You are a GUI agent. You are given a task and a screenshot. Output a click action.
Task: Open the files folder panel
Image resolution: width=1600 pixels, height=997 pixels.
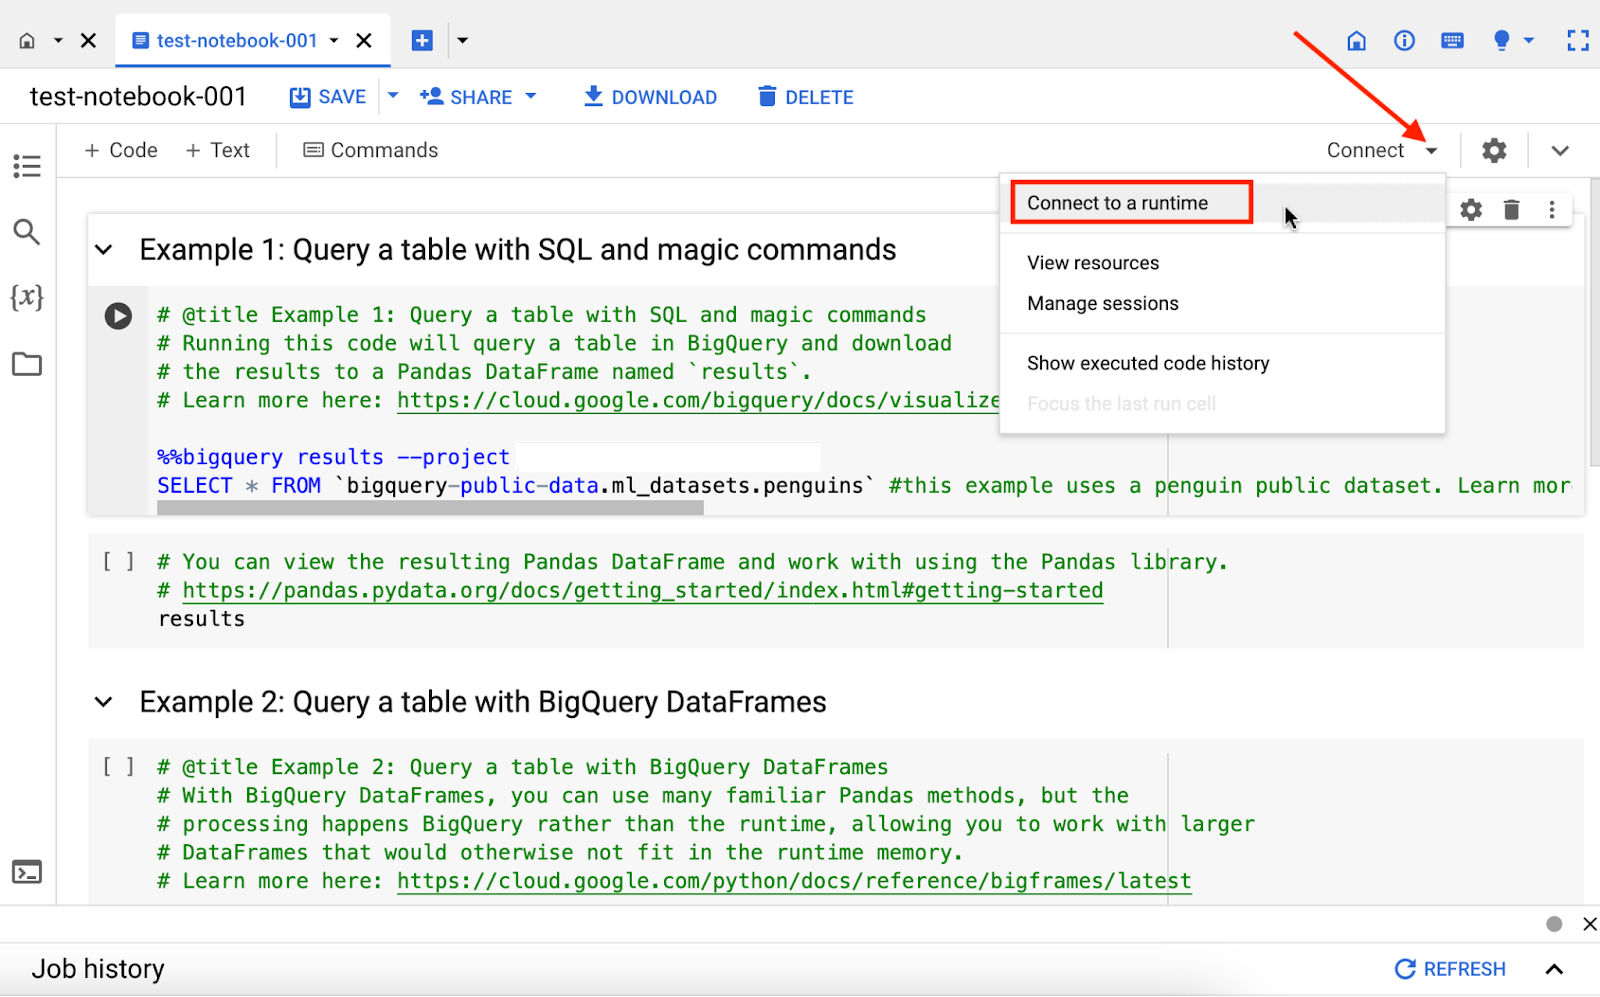tap(27, 364)
